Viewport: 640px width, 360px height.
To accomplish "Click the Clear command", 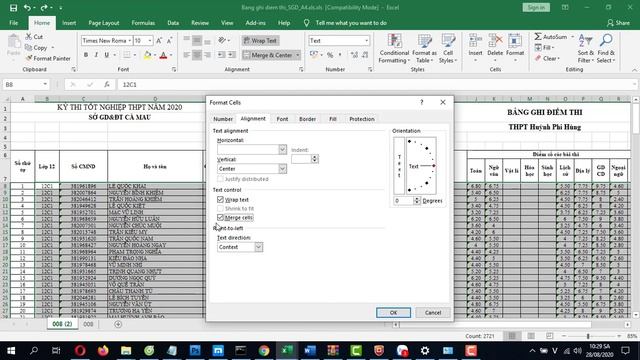I will coord(547,58).
